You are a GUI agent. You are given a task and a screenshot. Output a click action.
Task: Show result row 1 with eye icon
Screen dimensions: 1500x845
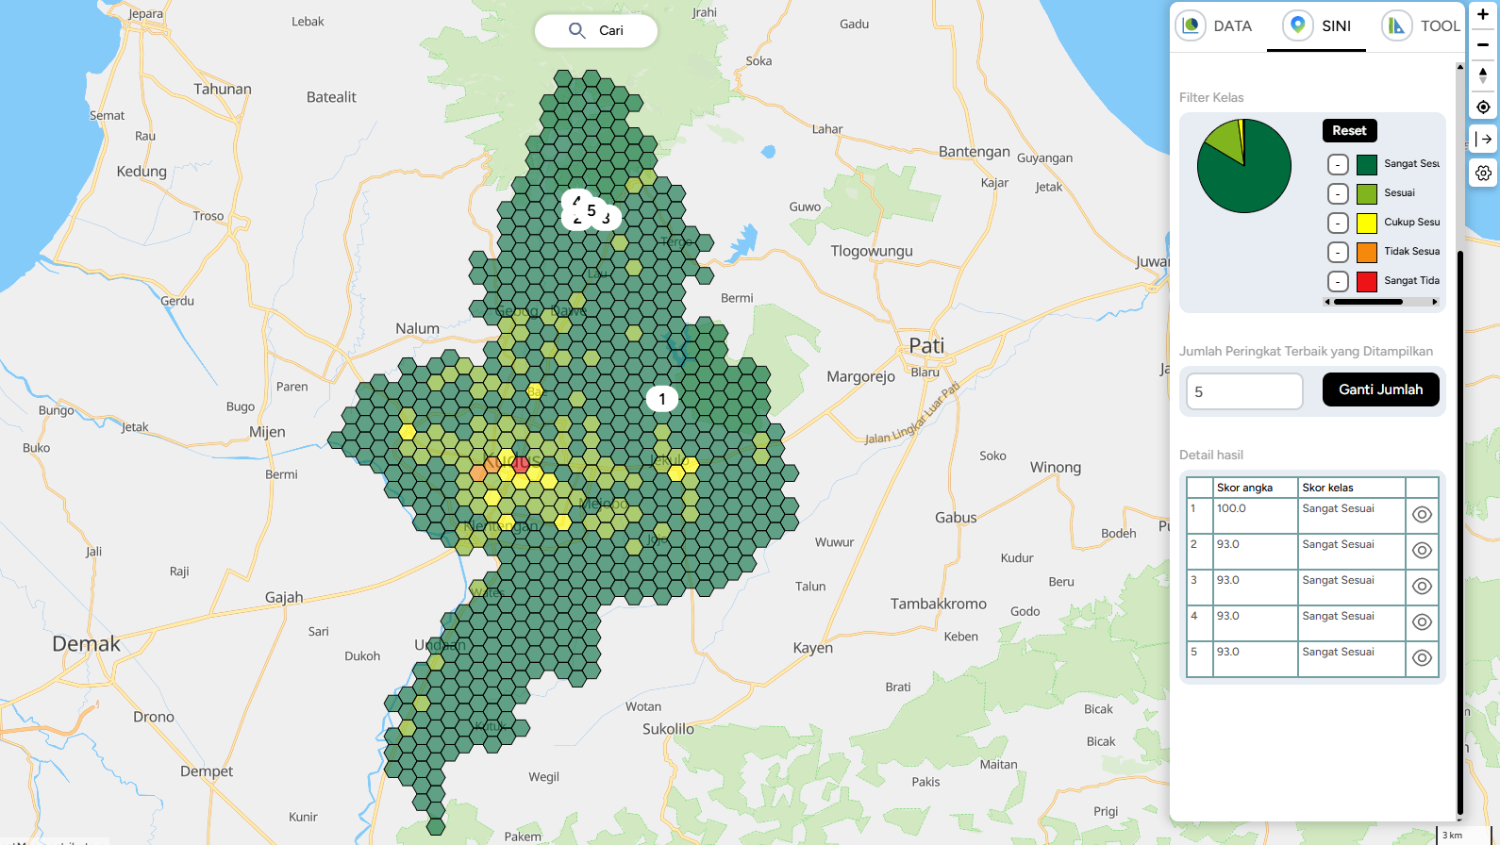pos(1421,515)
